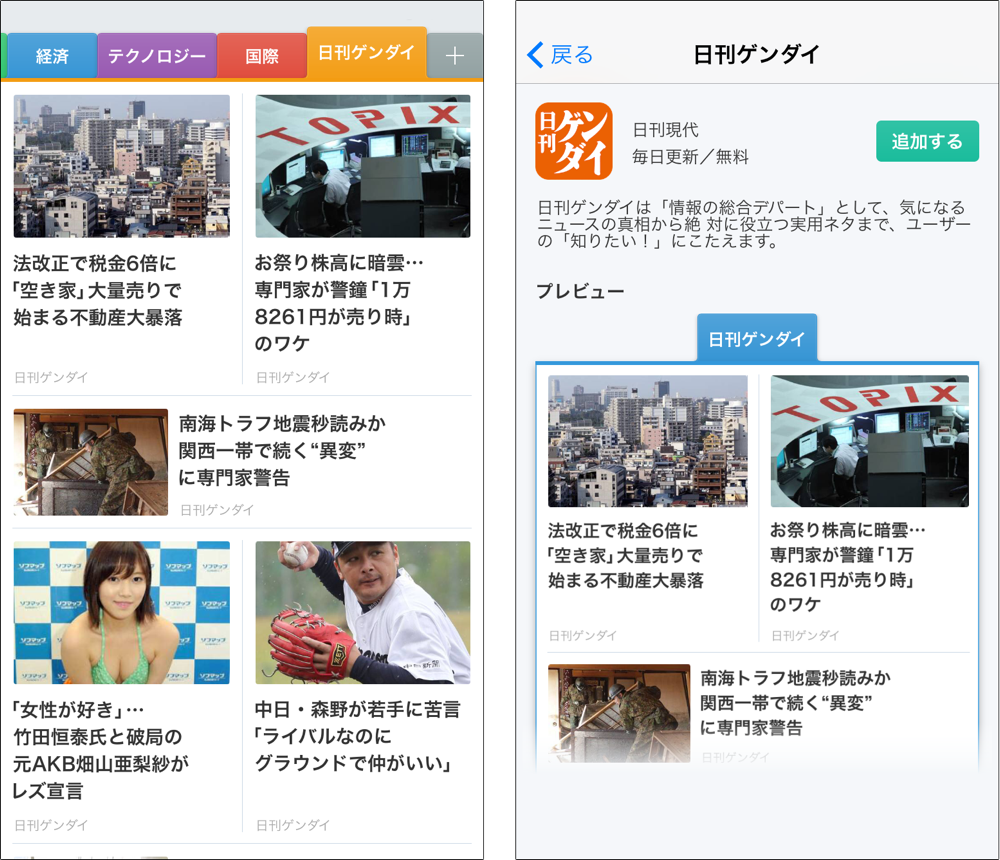Tap 日刊ゲンダイ source label under 空き家 article, left screen

coord(51,378)
